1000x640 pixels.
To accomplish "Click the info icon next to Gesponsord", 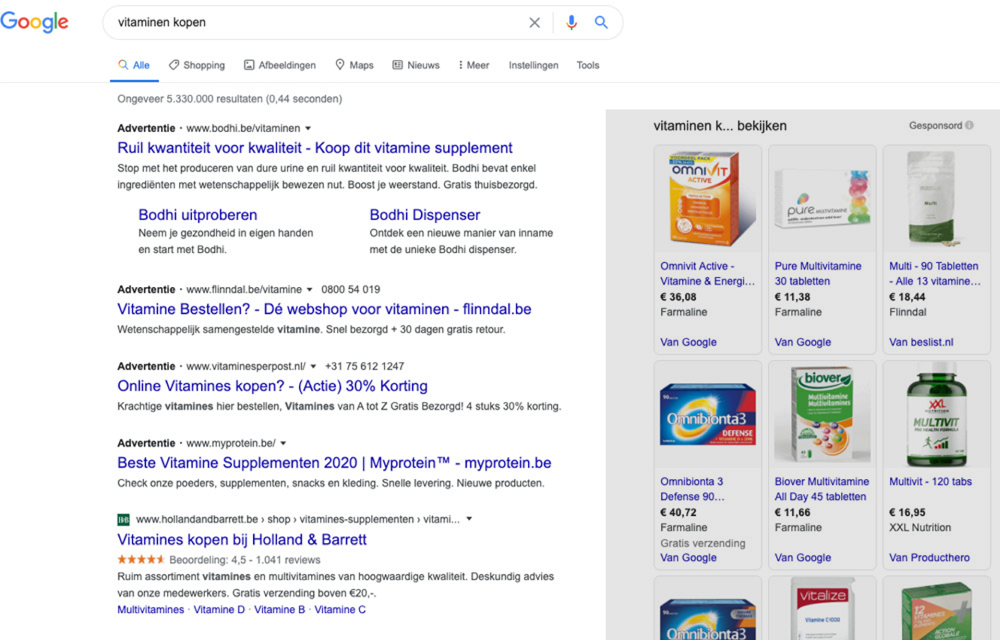I will tap(969, 126).
